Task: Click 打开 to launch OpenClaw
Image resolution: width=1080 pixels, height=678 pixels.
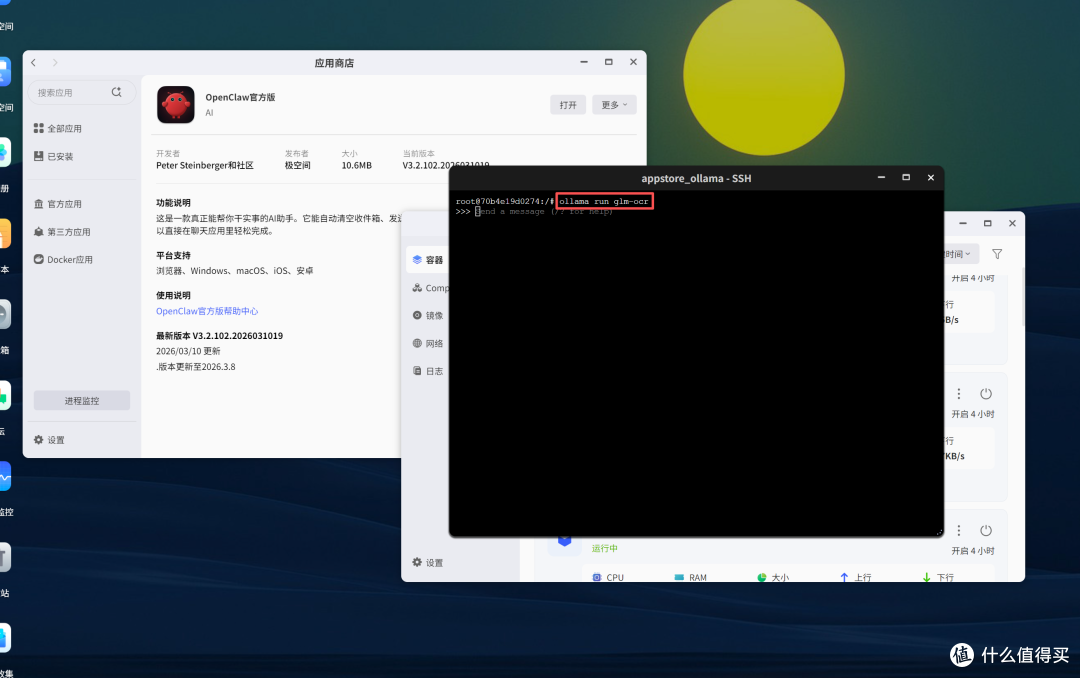Action: click(x=568, y=105)
